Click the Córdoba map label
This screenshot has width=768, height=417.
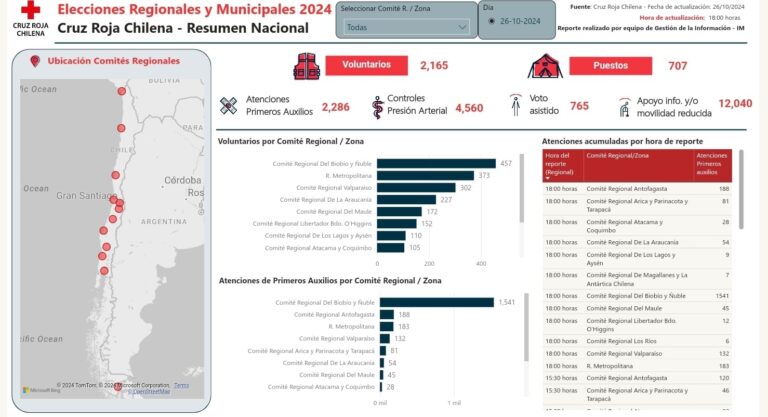(183, 180)
